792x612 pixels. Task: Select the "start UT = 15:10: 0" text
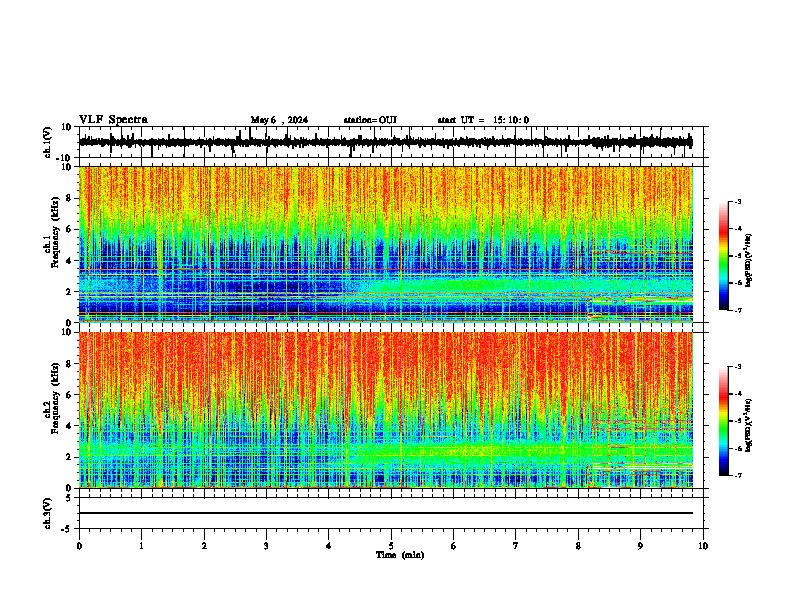pos(483,120)
